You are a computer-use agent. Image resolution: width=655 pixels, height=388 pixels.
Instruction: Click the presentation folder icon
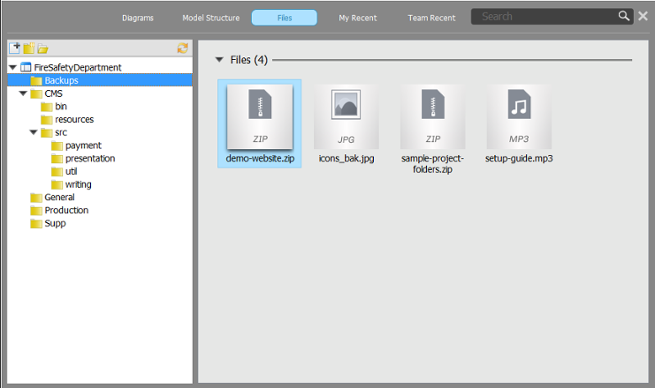(57, 159)
